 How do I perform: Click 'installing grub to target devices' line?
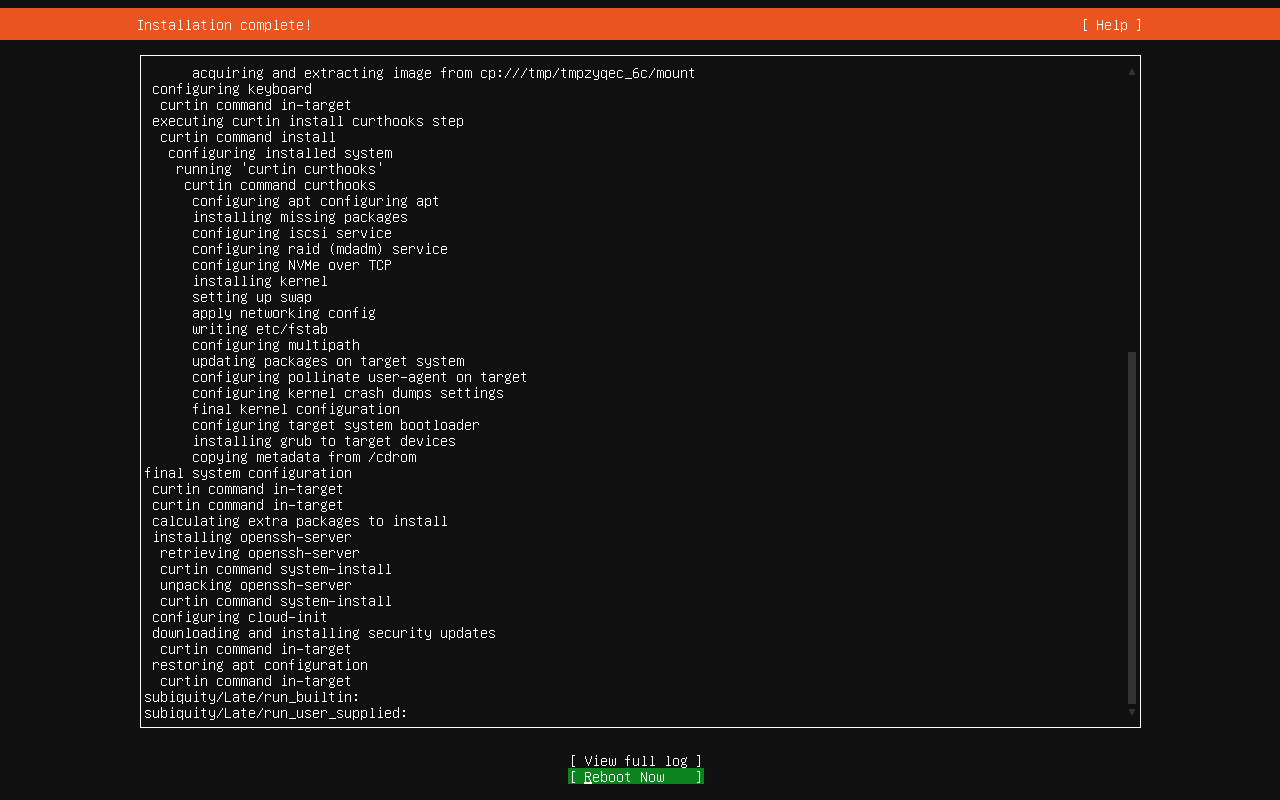coord(324,441)
